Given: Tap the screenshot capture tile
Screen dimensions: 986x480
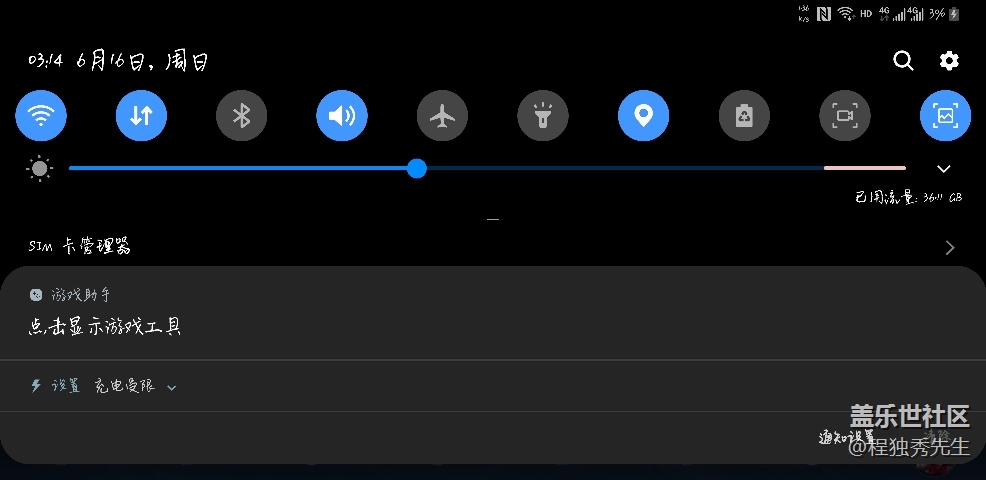Looking at the screenshot, I should pyautogui.click(x=946, y=116).
